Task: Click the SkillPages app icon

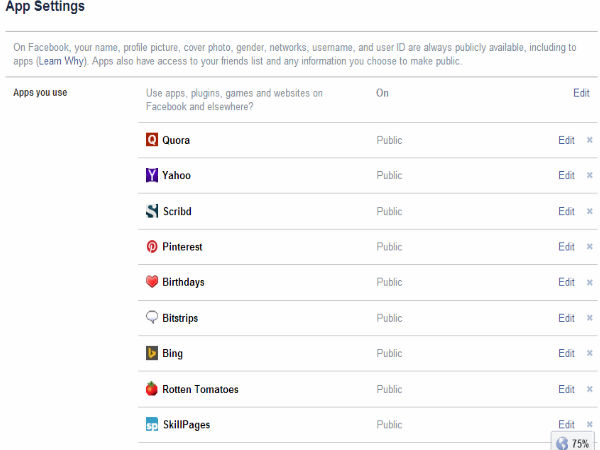Action: click(x=152, y=425)
